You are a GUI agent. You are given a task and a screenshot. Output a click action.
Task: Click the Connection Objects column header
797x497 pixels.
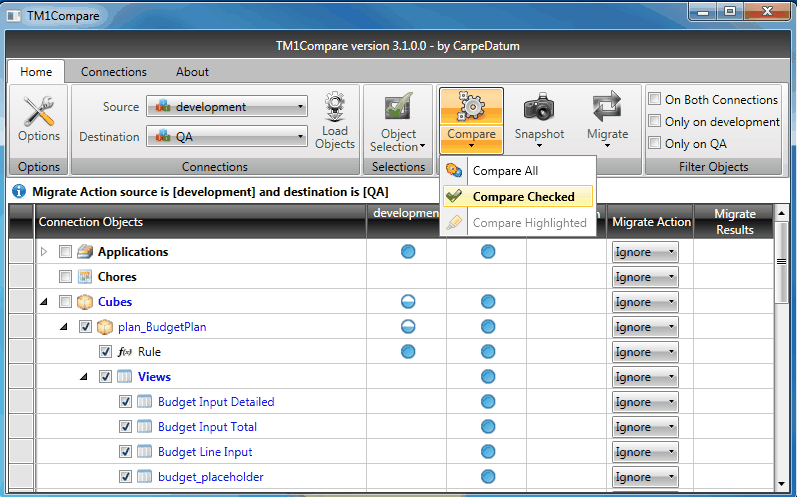[200, 222]
